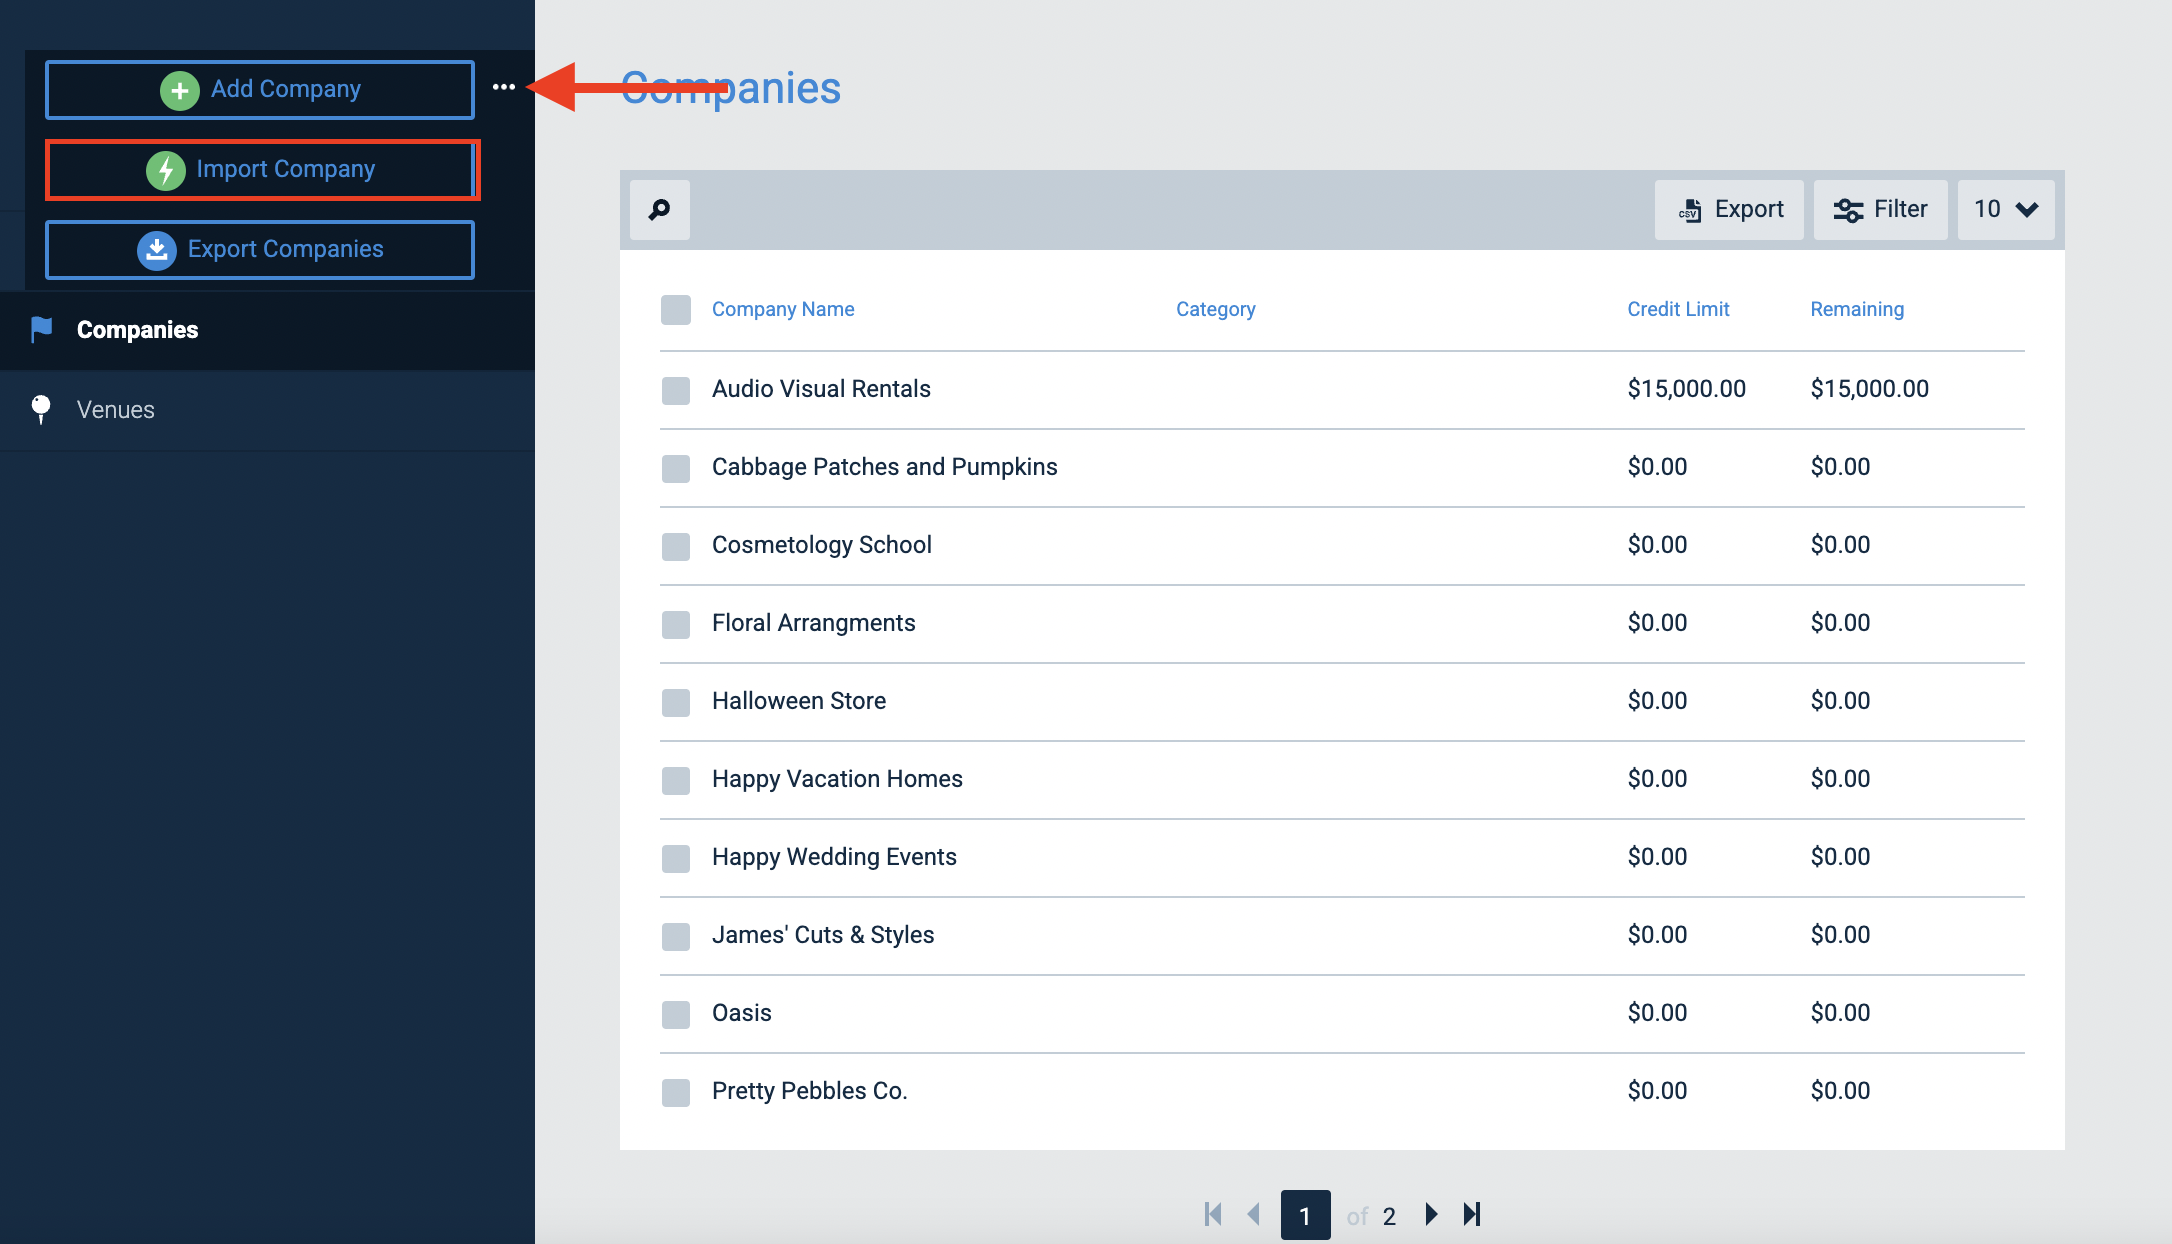The width and height of the screenshot is (2172, 1244).
Task: Check the Audio Visual Rentals row checkbox
Action: point(676,390)
